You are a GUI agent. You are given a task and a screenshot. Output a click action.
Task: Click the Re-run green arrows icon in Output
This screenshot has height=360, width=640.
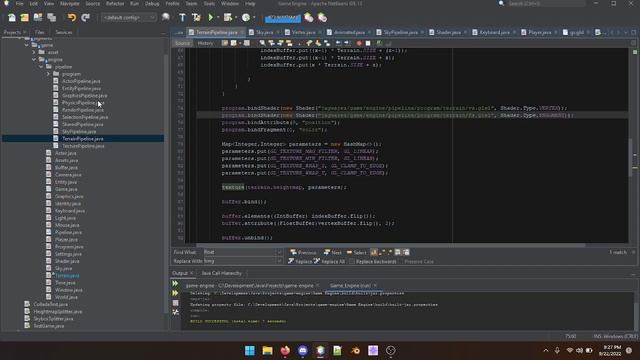click(x=176, y=284)
